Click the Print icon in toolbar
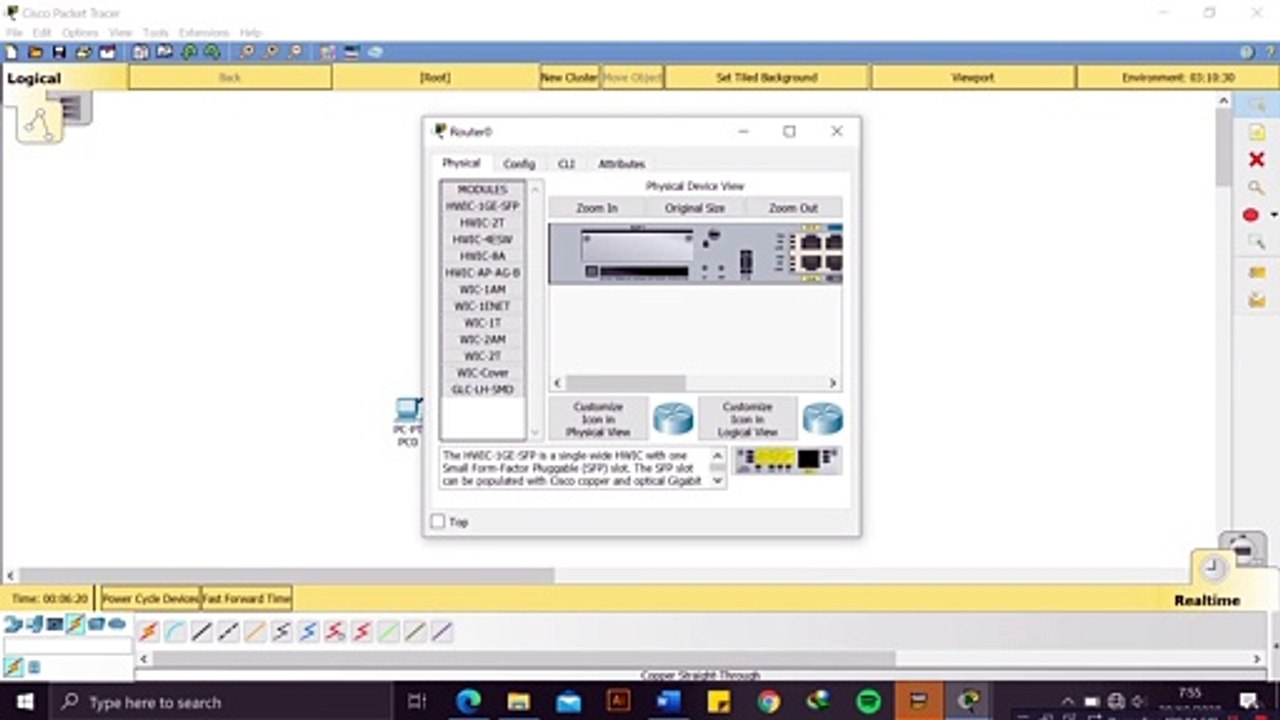 coord(83,52)
